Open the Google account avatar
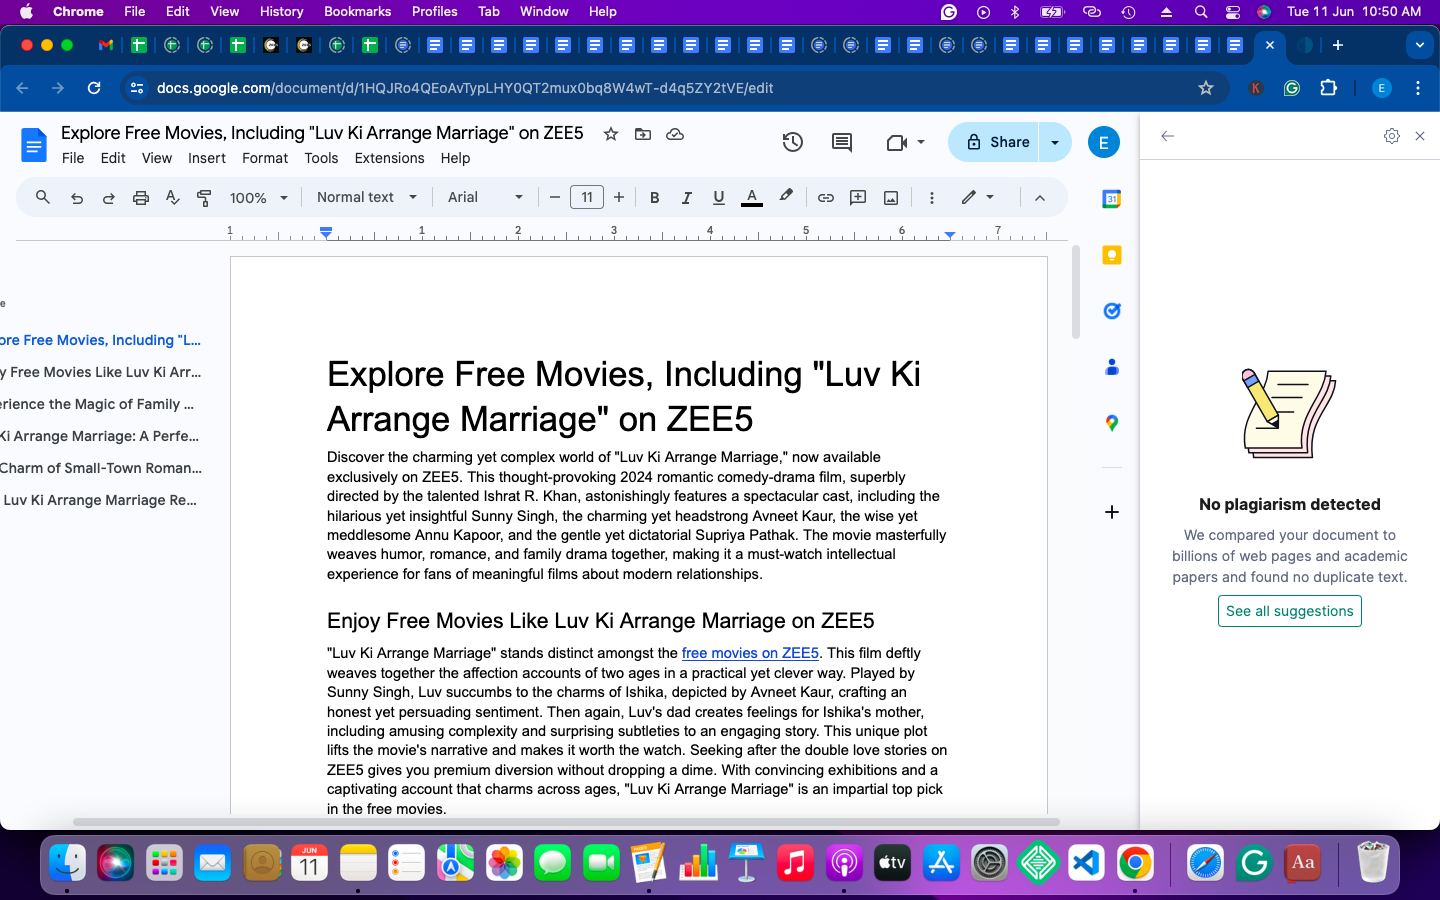The image size is (1440, 900). pyautogui.click(x=1103, y=142)
